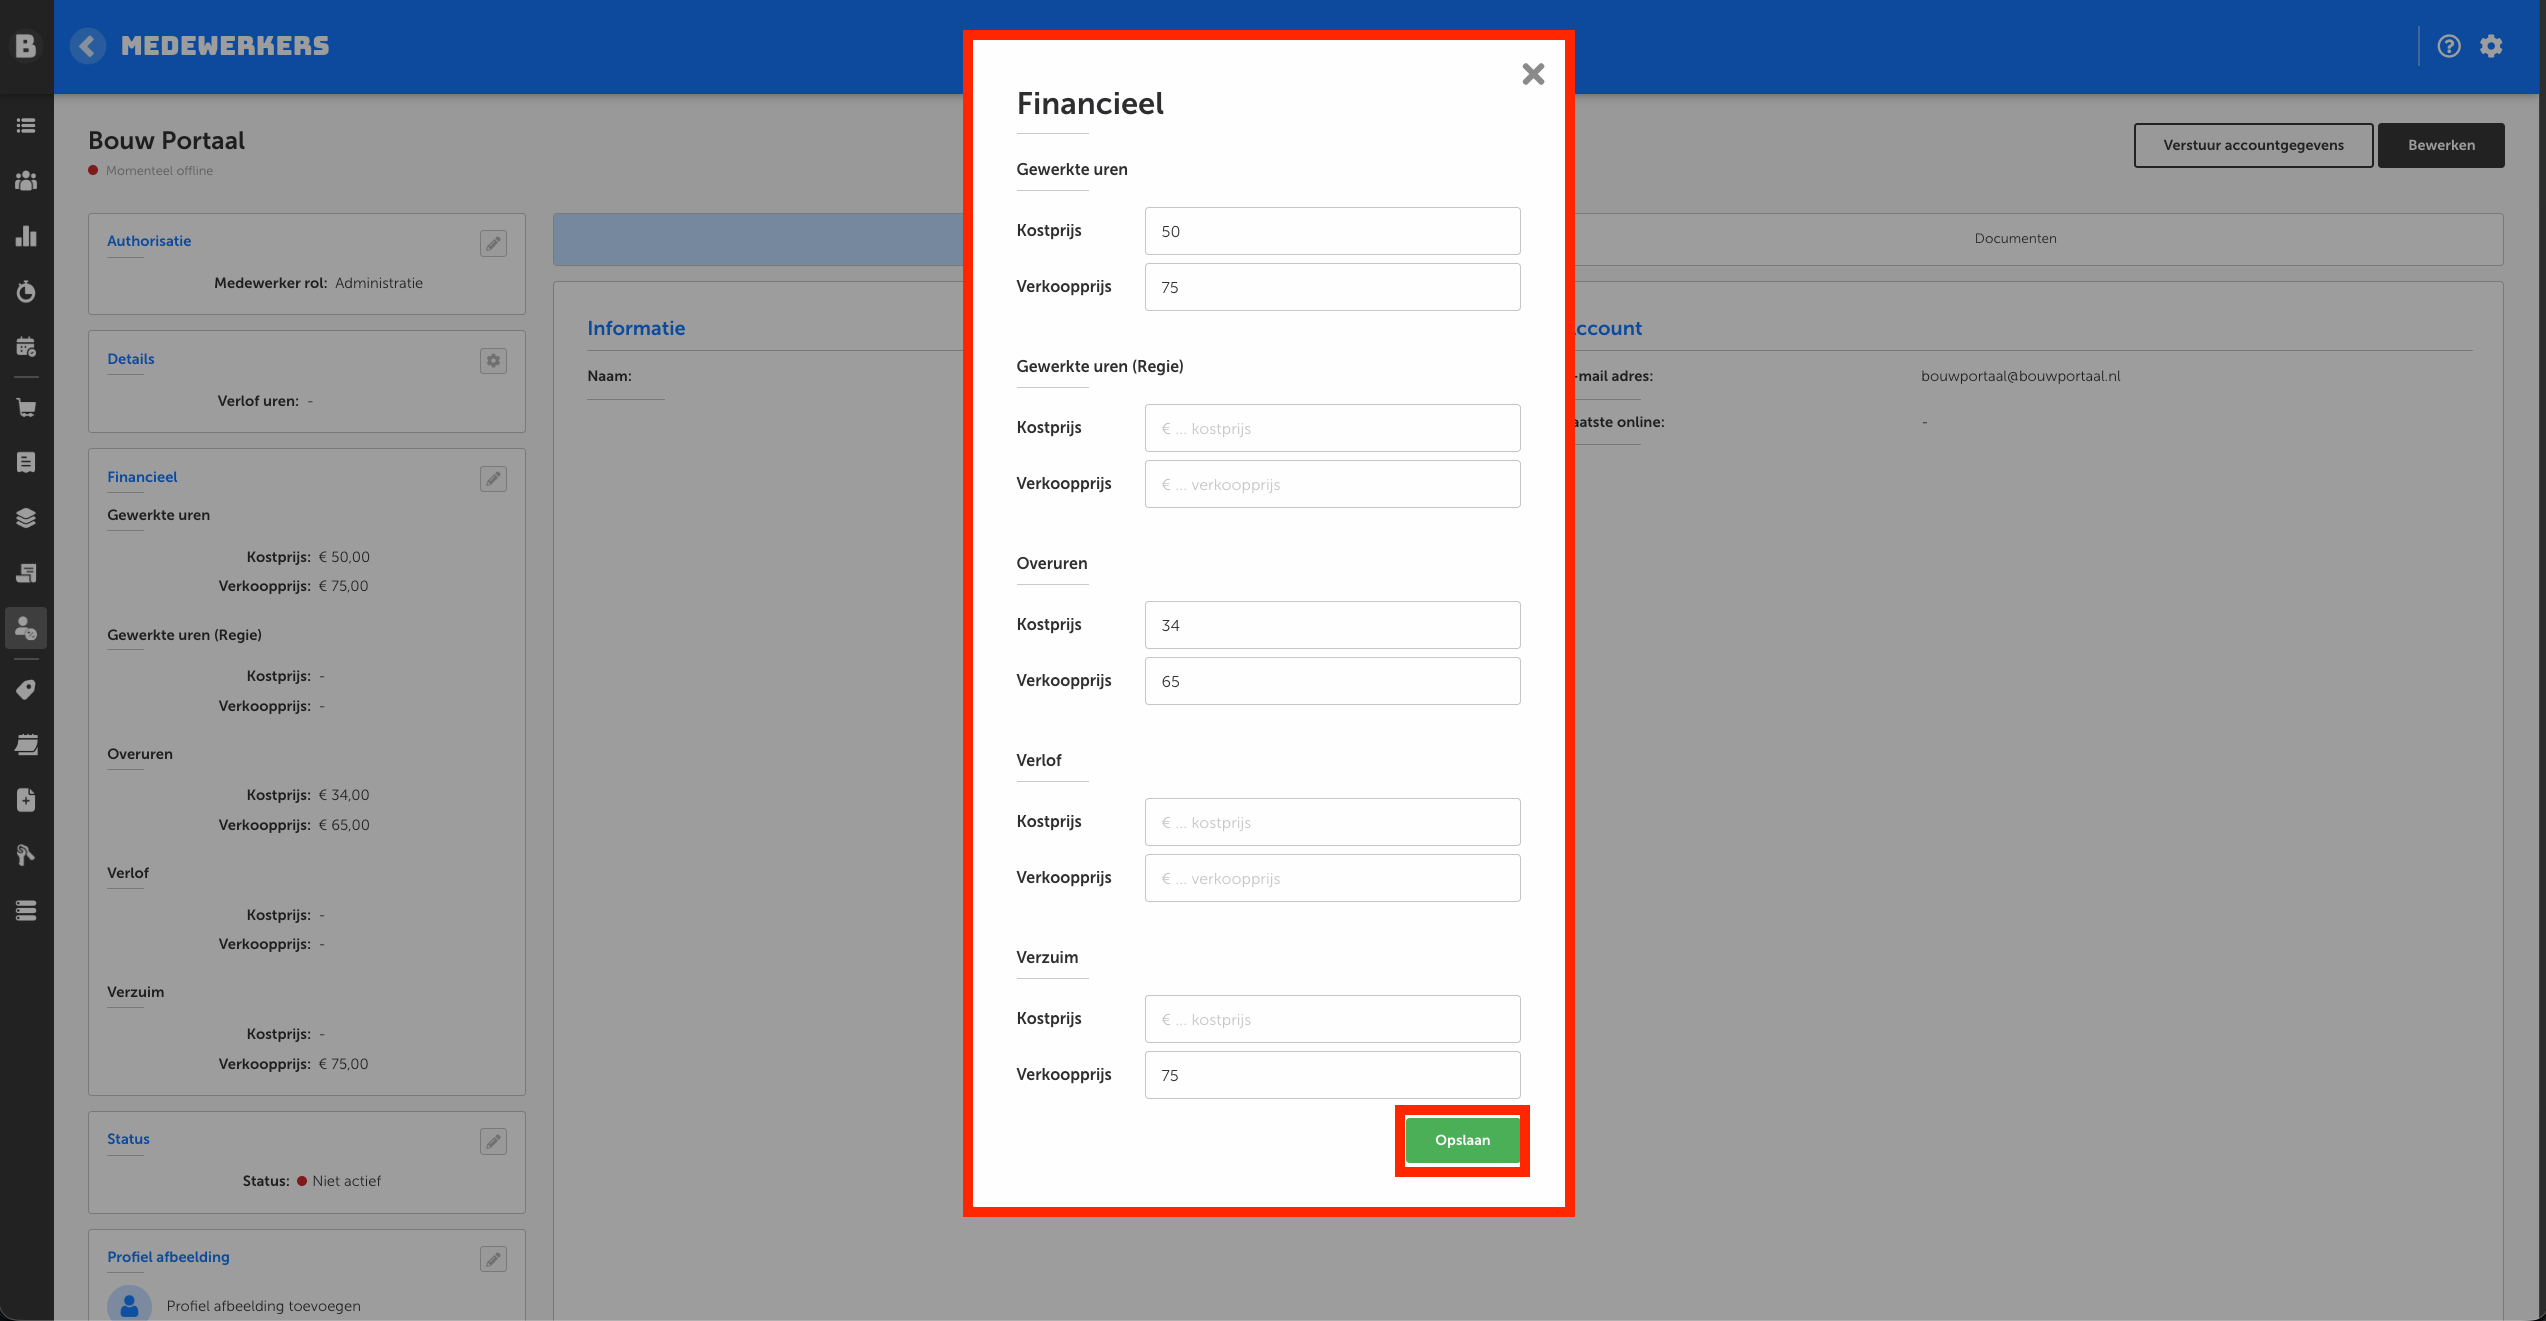The width and height of the screenshot is (2546, 1321).
Task: Open the add-file plus icon in sidebar
Action: [26, 800]
